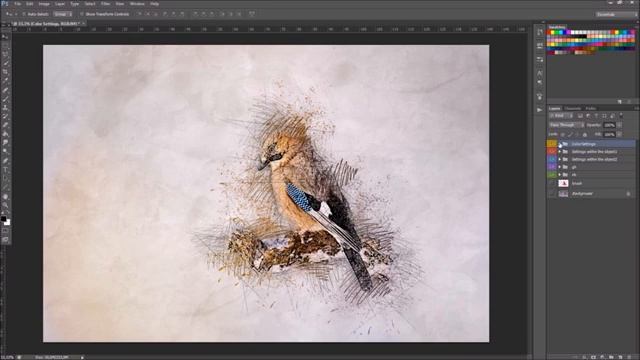Select the Eyedropper tool

[5, 81]
